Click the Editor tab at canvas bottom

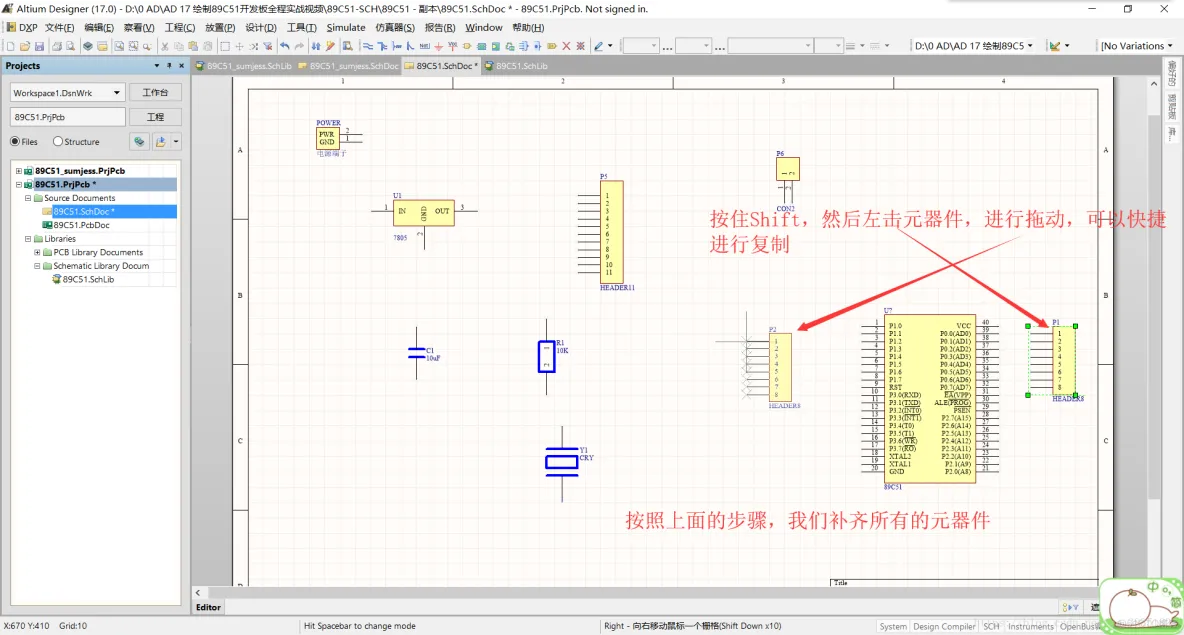pyautogui.click(x=208, y=607)
